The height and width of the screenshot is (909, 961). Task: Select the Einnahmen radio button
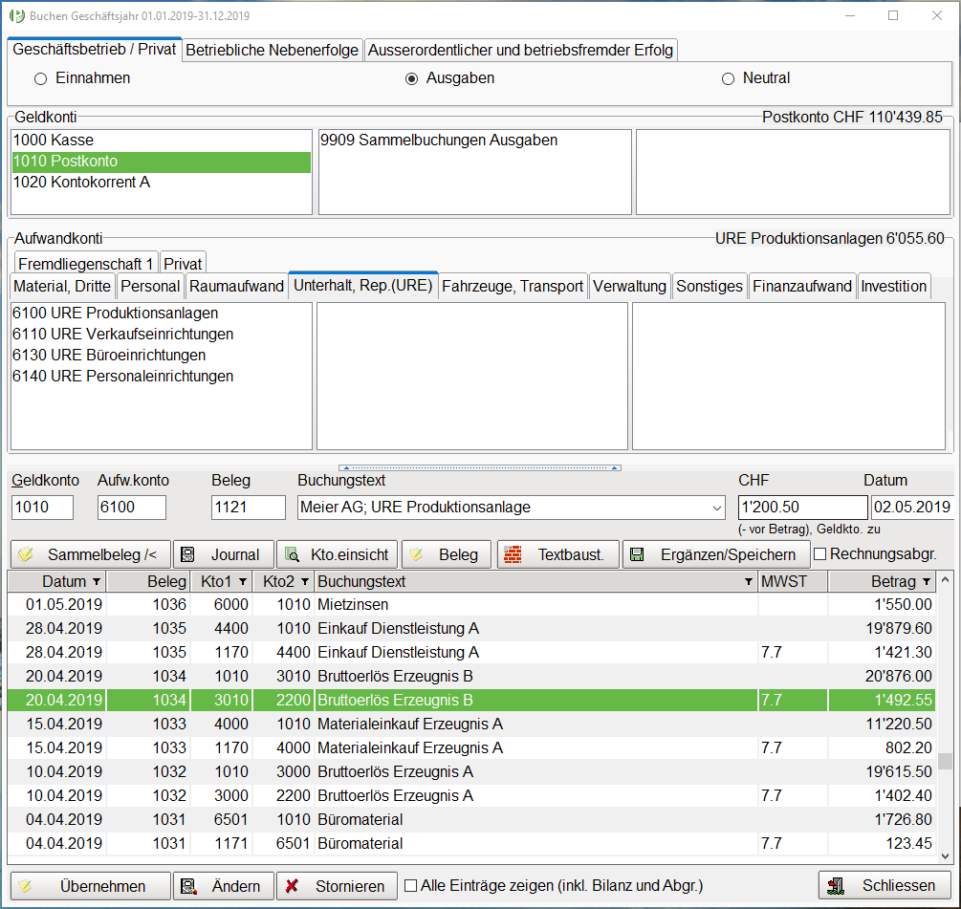(x=41, y=78)
